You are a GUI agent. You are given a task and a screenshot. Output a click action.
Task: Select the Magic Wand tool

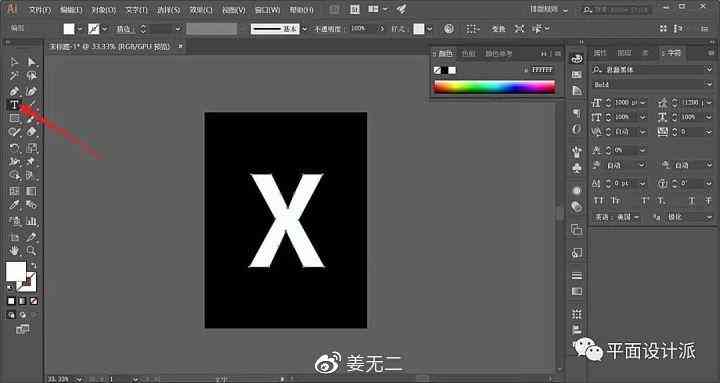click(x=14, y=76)
